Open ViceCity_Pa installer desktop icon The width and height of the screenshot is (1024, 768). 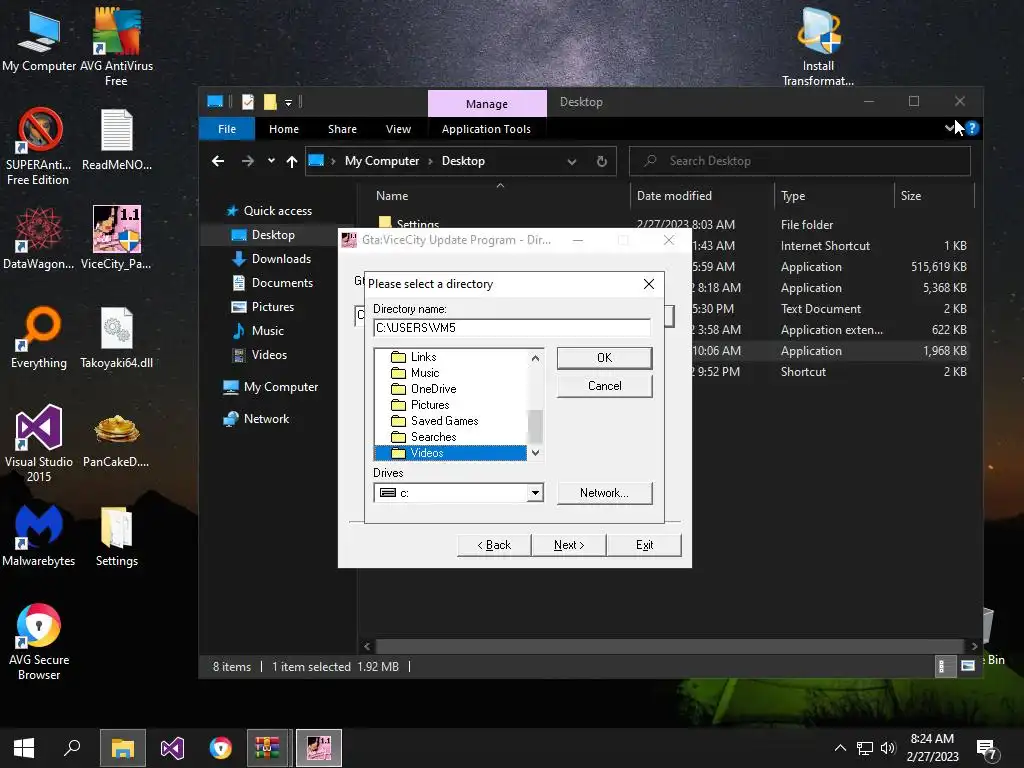[x=116, y=238]
